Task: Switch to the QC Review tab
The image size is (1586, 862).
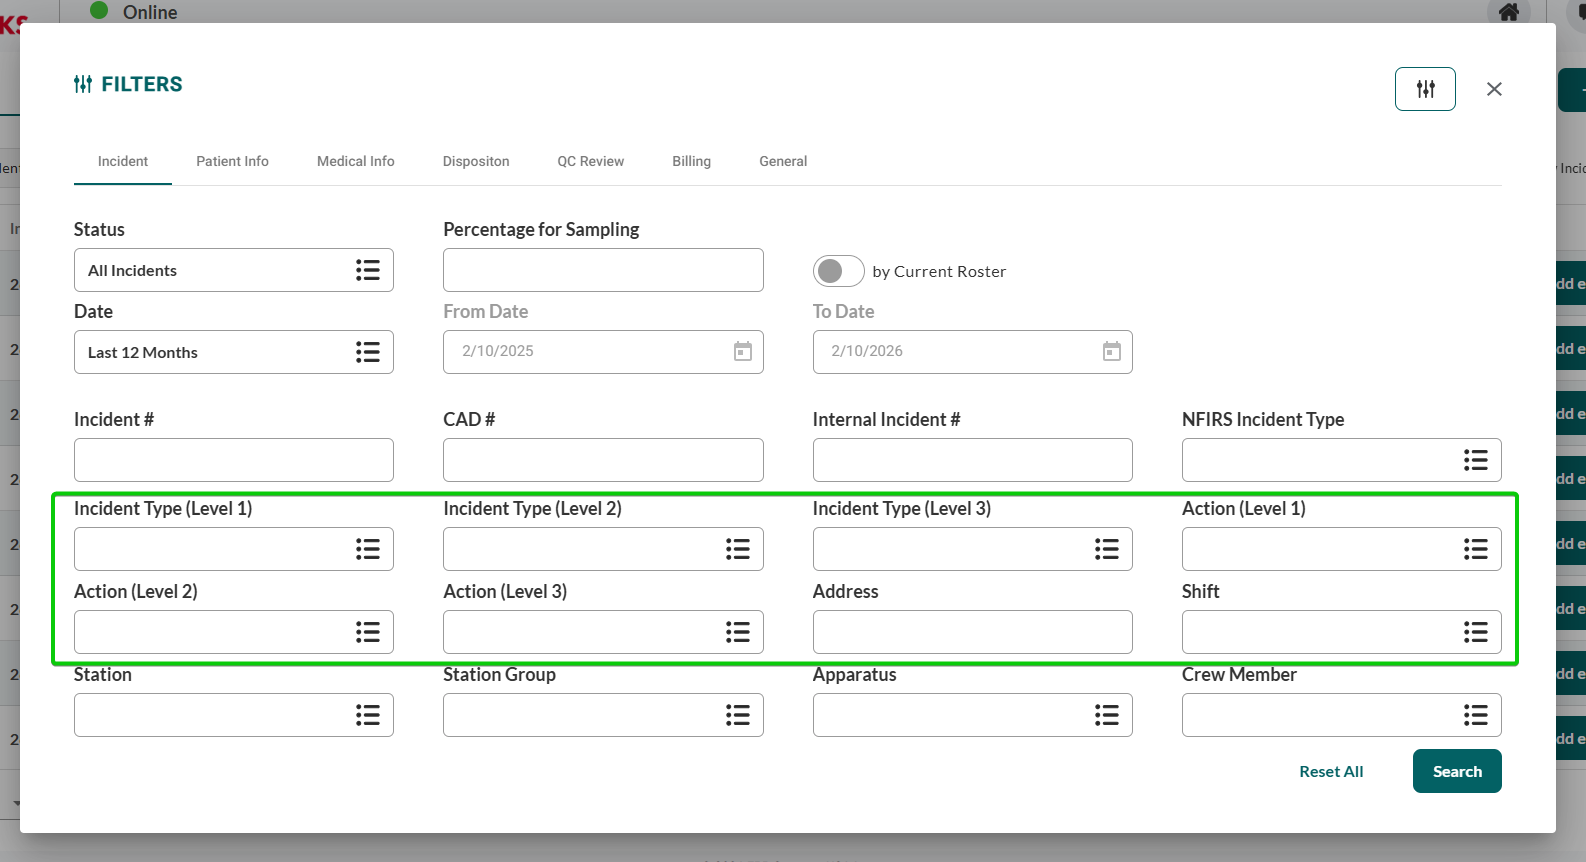Action: pos(590,161)
